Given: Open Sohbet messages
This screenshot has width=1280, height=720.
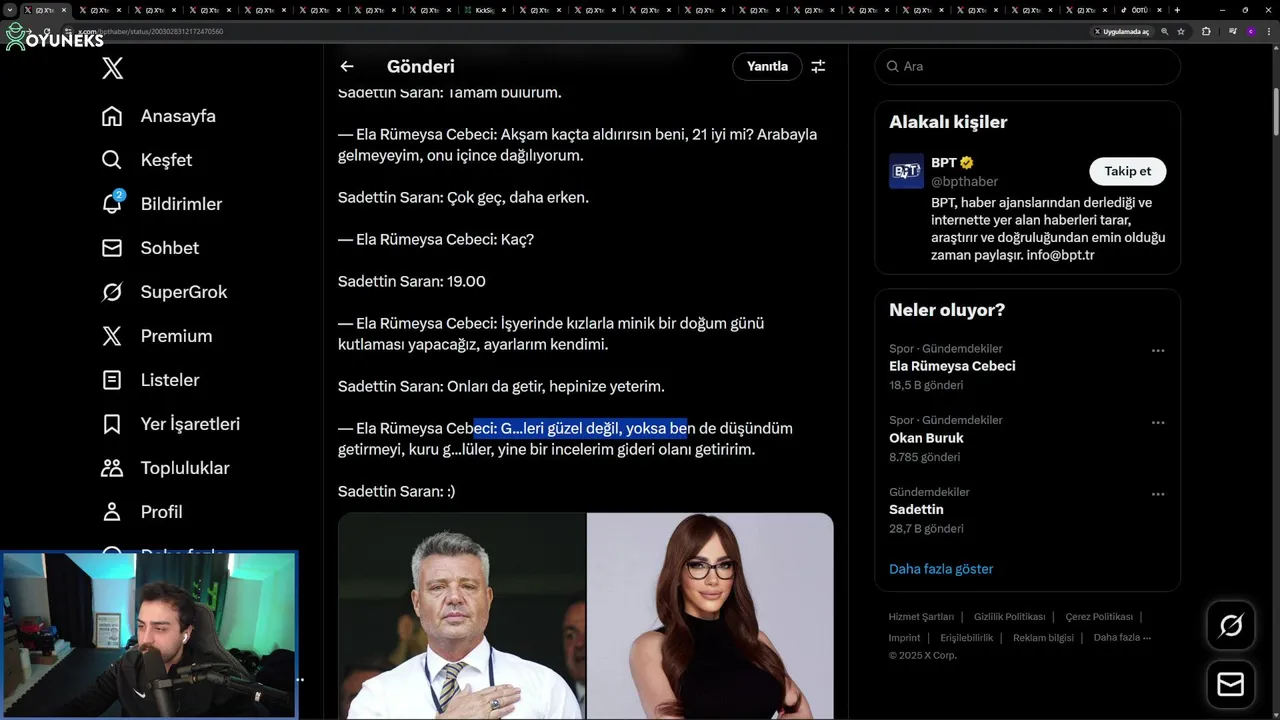Looking at the screenshot, I should pos(150,248).
